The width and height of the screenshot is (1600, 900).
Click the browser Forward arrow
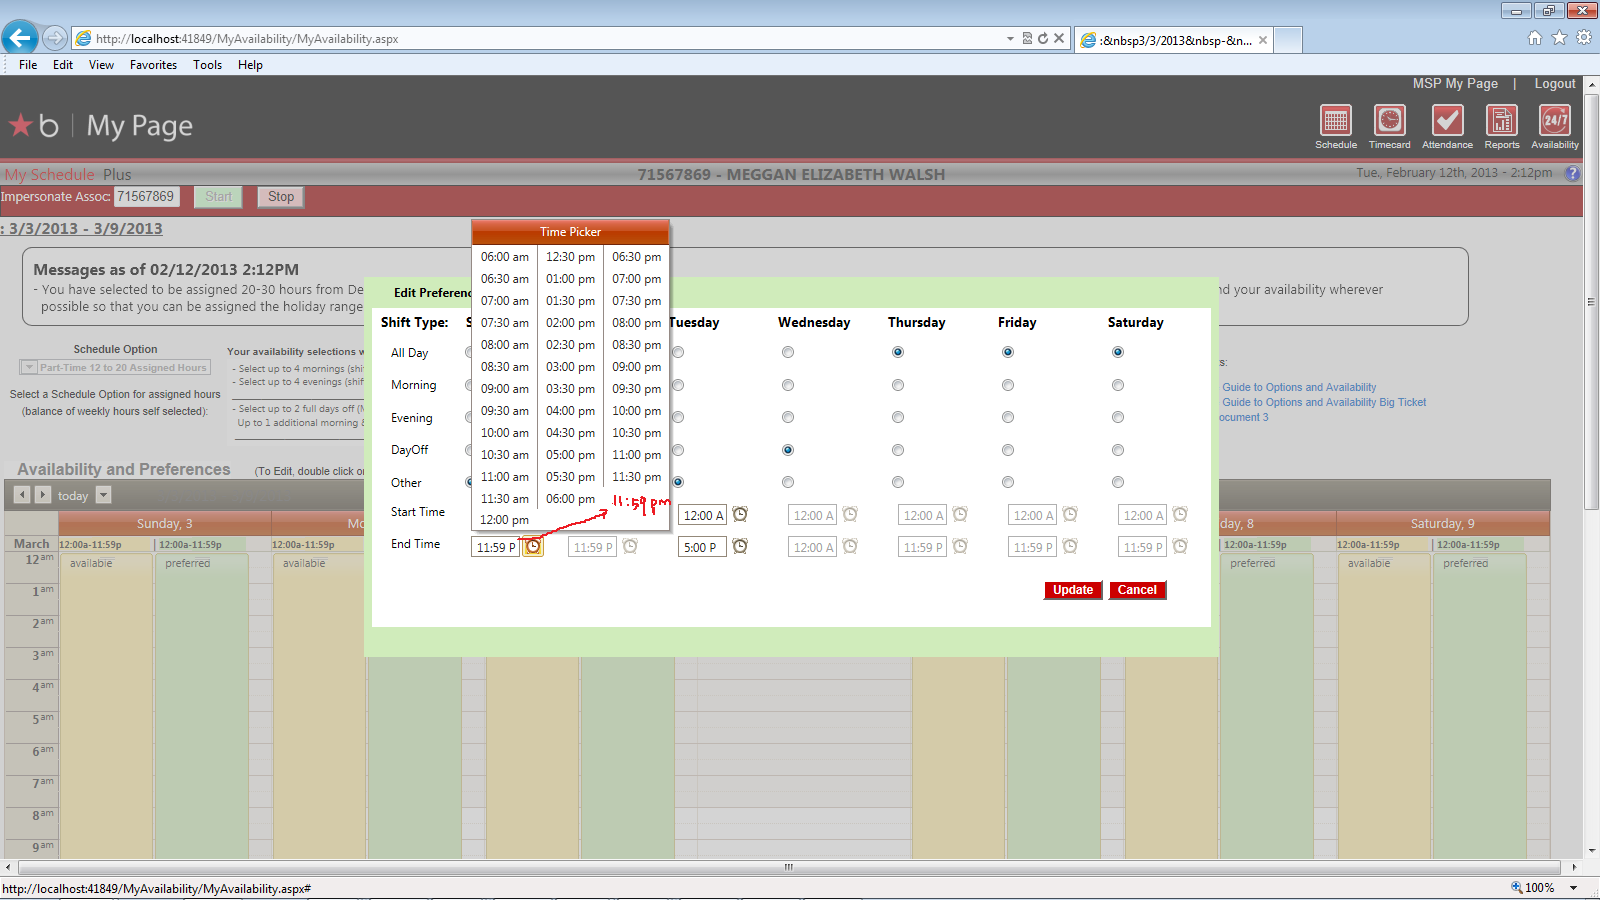(x=55, y=38)
